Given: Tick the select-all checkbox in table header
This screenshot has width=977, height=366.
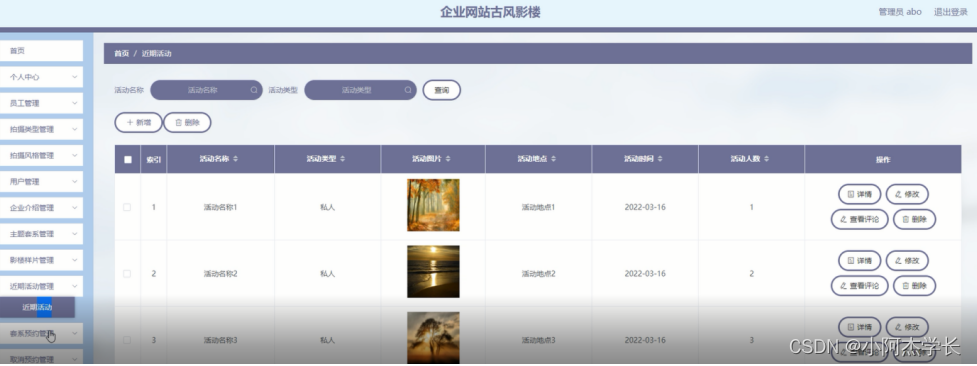Looking at the screenshot, I should tap(128, 160).
